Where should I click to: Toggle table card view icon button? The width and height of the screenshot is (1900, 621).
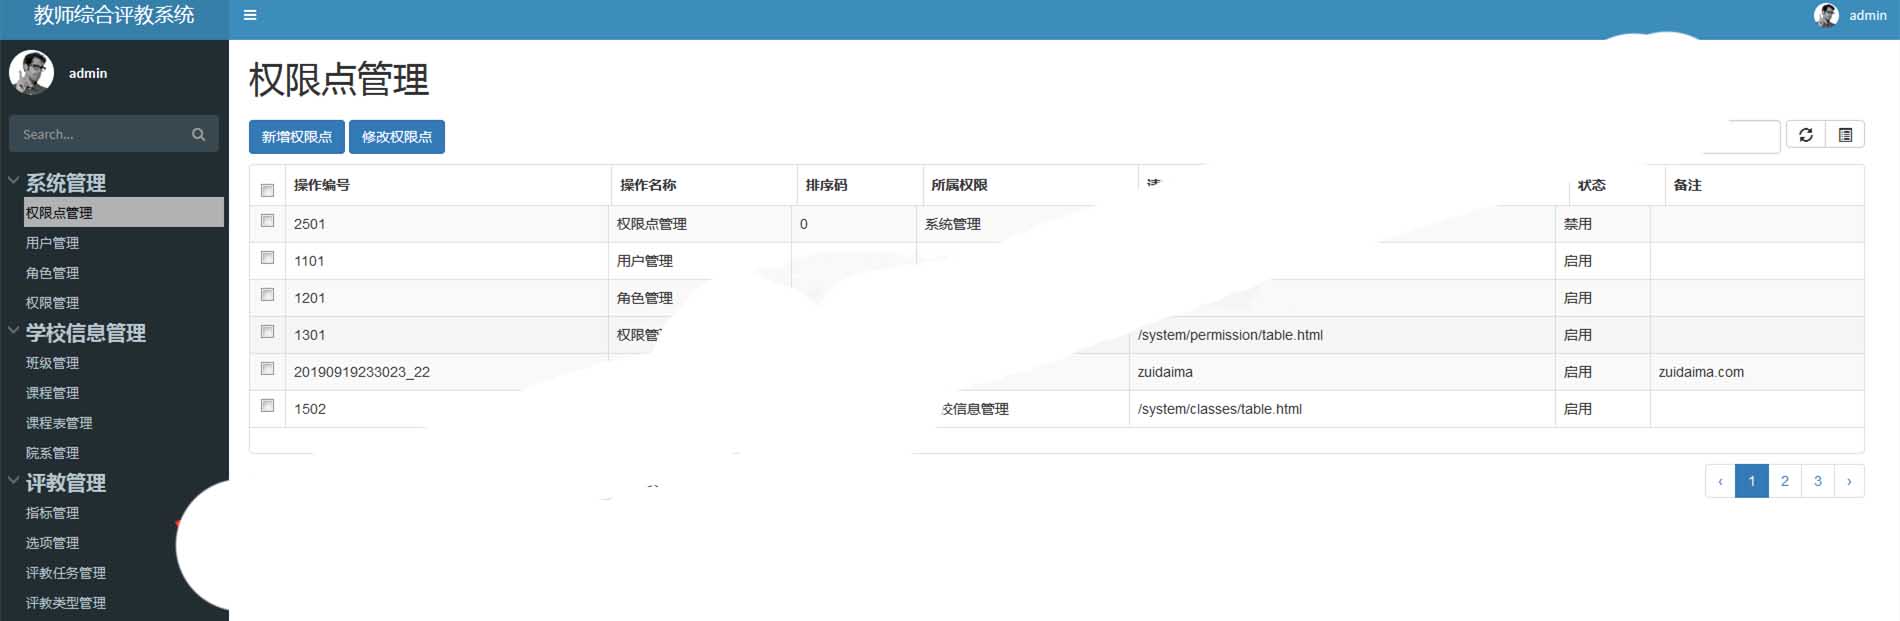1845,135
